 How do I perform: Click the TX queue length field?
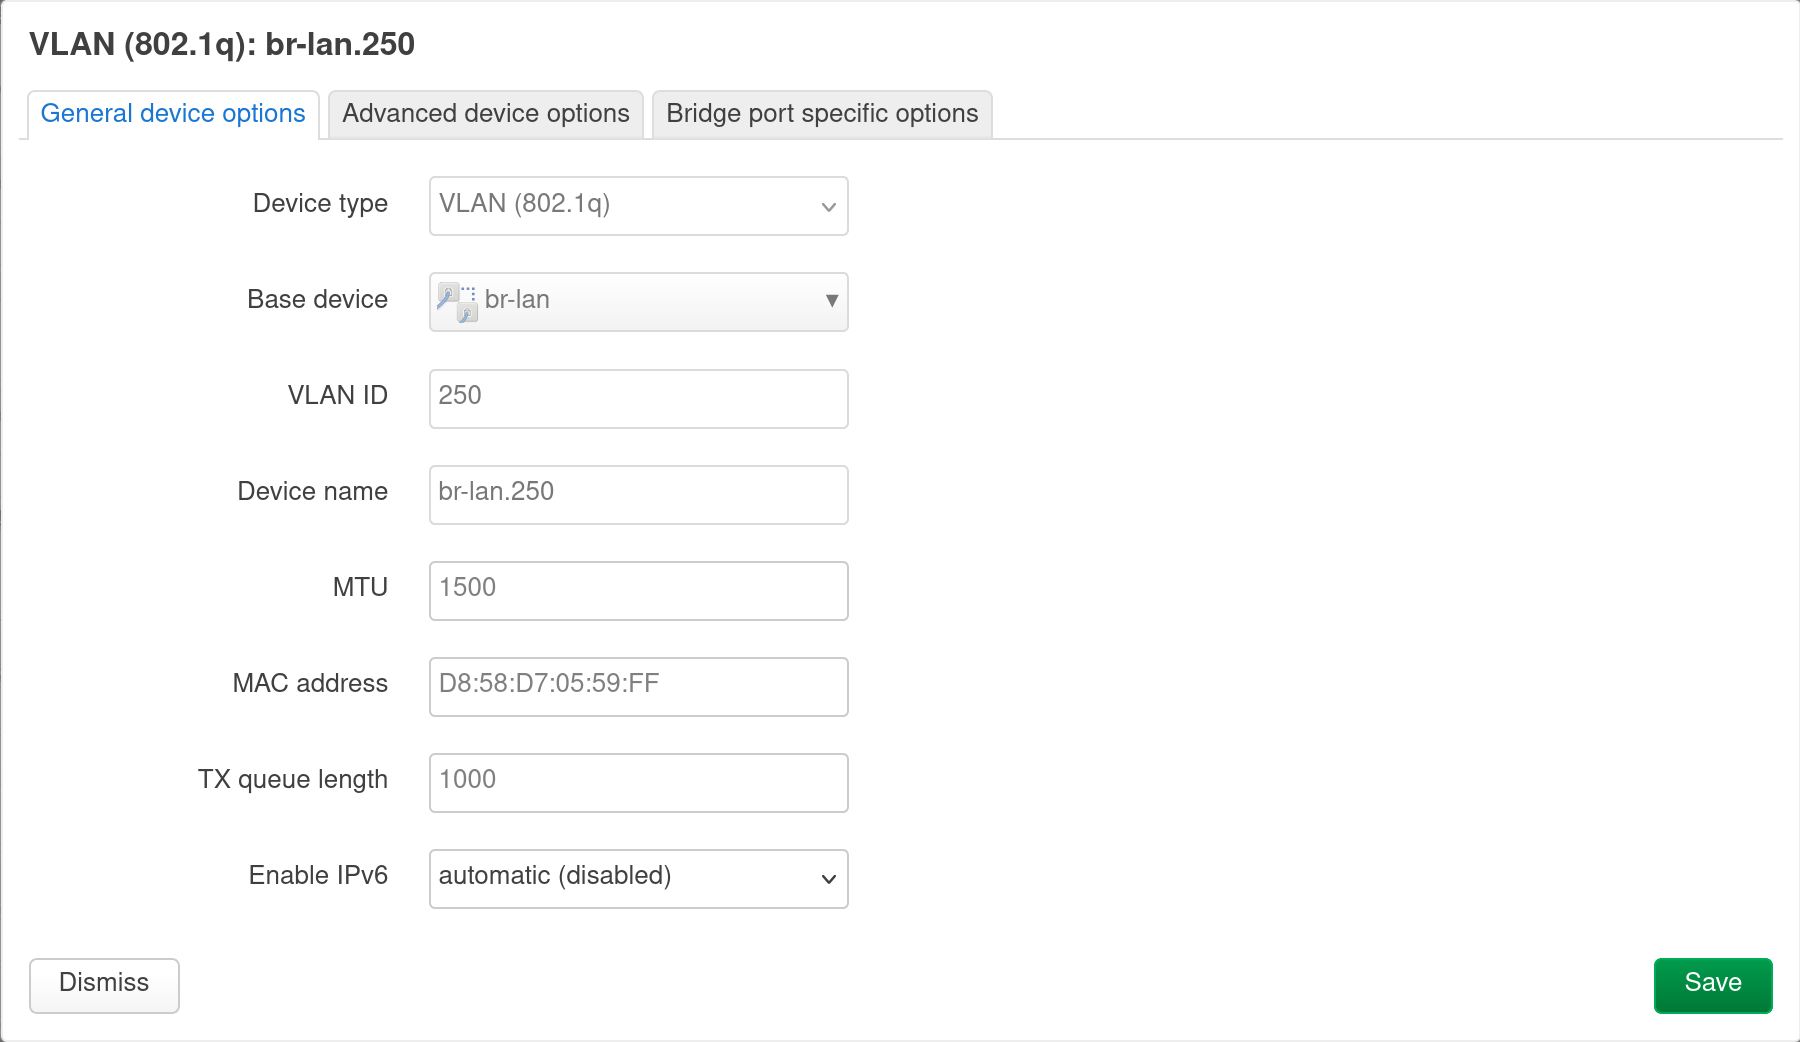point(637,782)
